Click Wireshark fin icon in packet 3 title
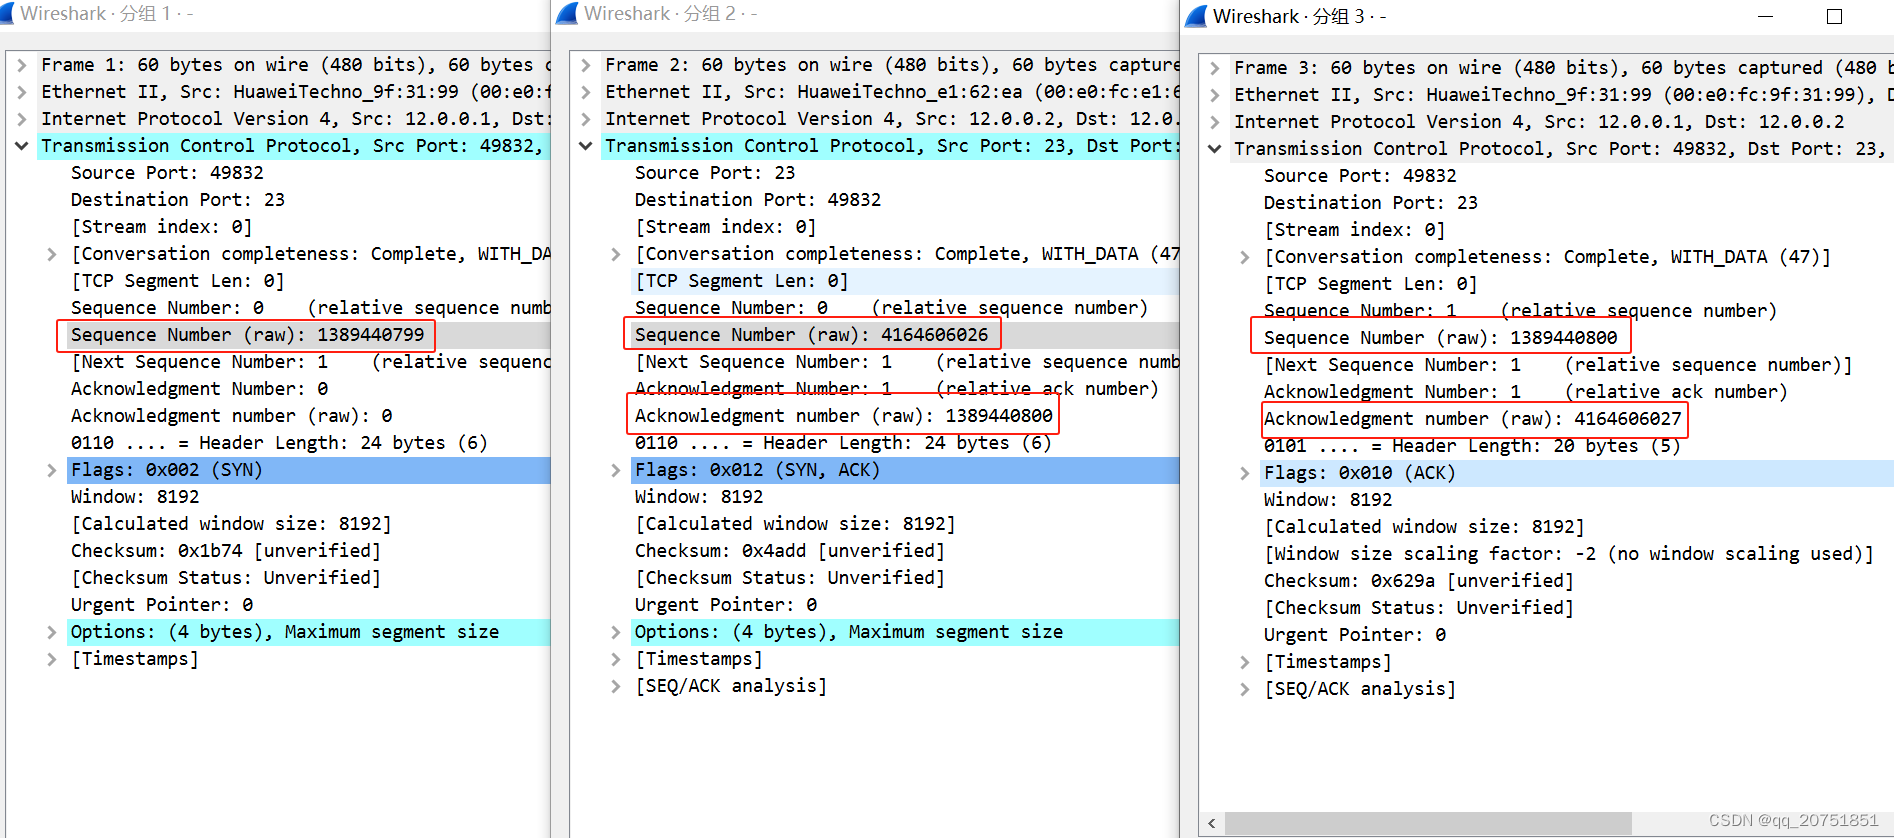This screenshot has width=1894, height=838. pos(1196,16)
